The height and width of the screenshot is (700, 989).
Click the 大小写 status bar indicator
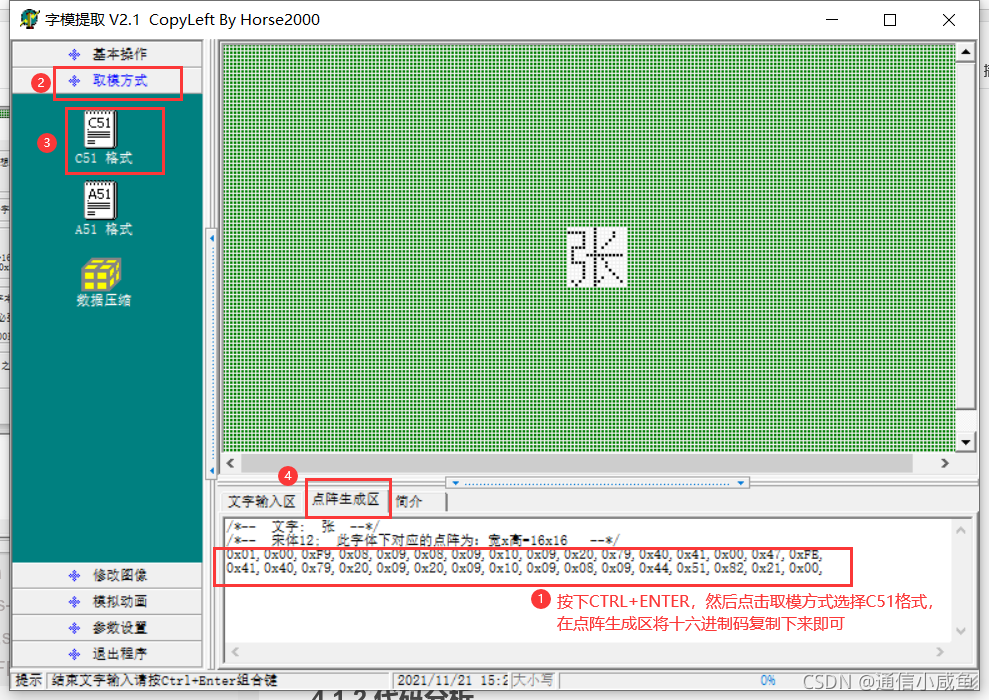(534, 680)
